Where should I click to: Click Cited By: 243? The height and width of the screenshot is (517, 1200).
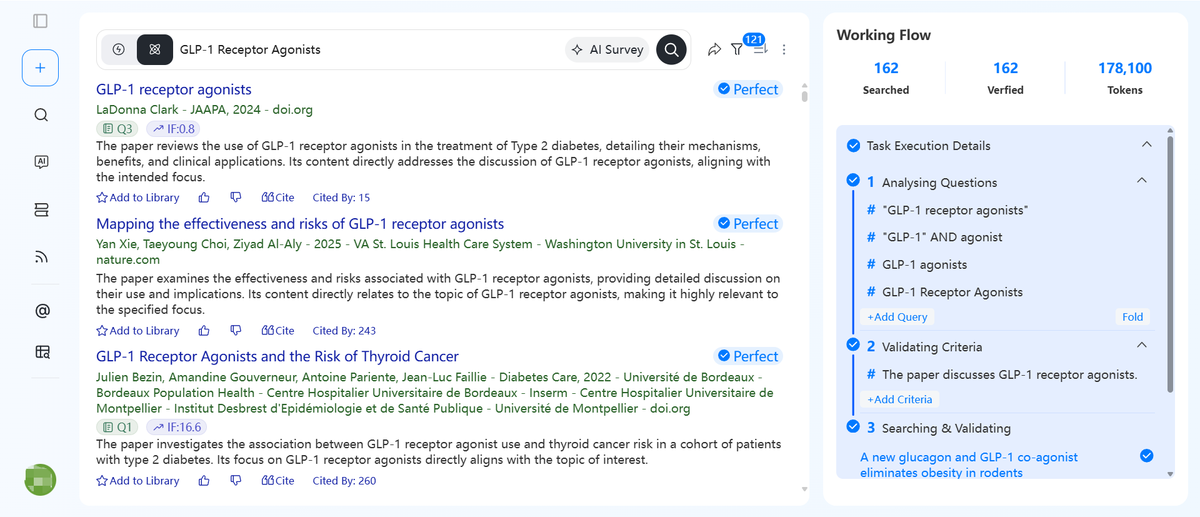coord(344,331)
